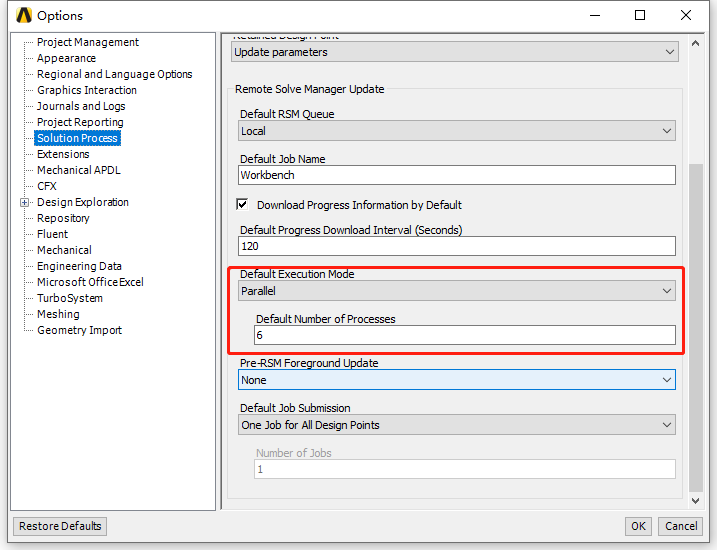Select TurboSystem item

point(70,298)
